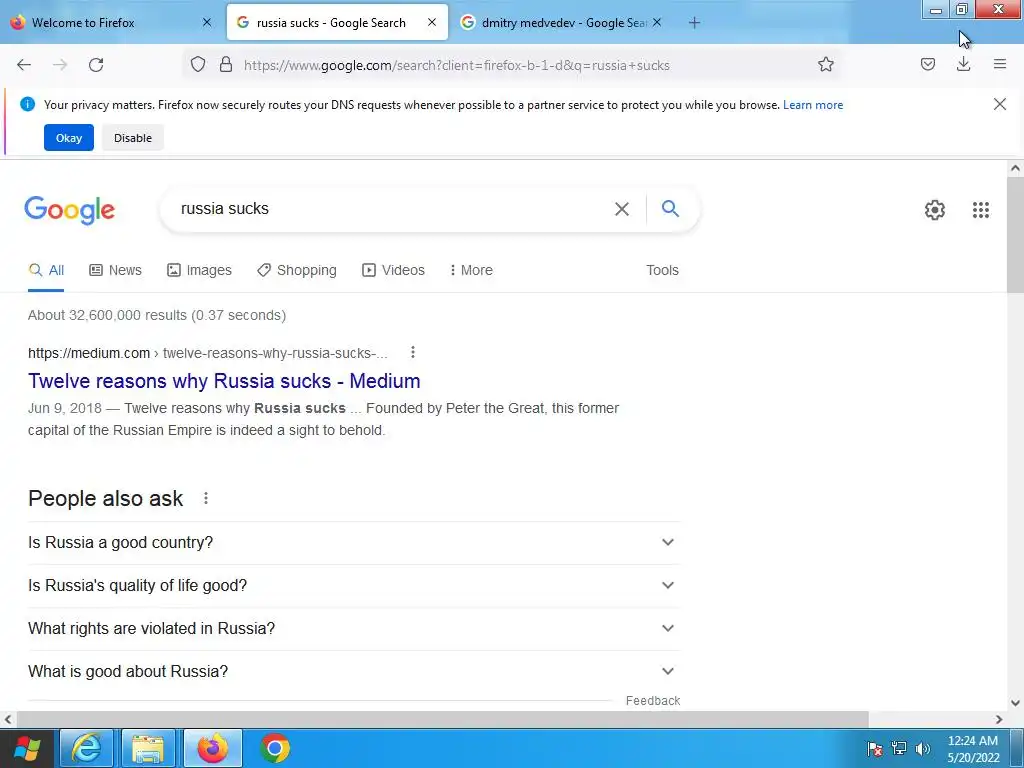The height and width of the screenshot is (768, 1024).
Task: Expand 'Is Russia's quality of life good?'
Action: [354, 586]
